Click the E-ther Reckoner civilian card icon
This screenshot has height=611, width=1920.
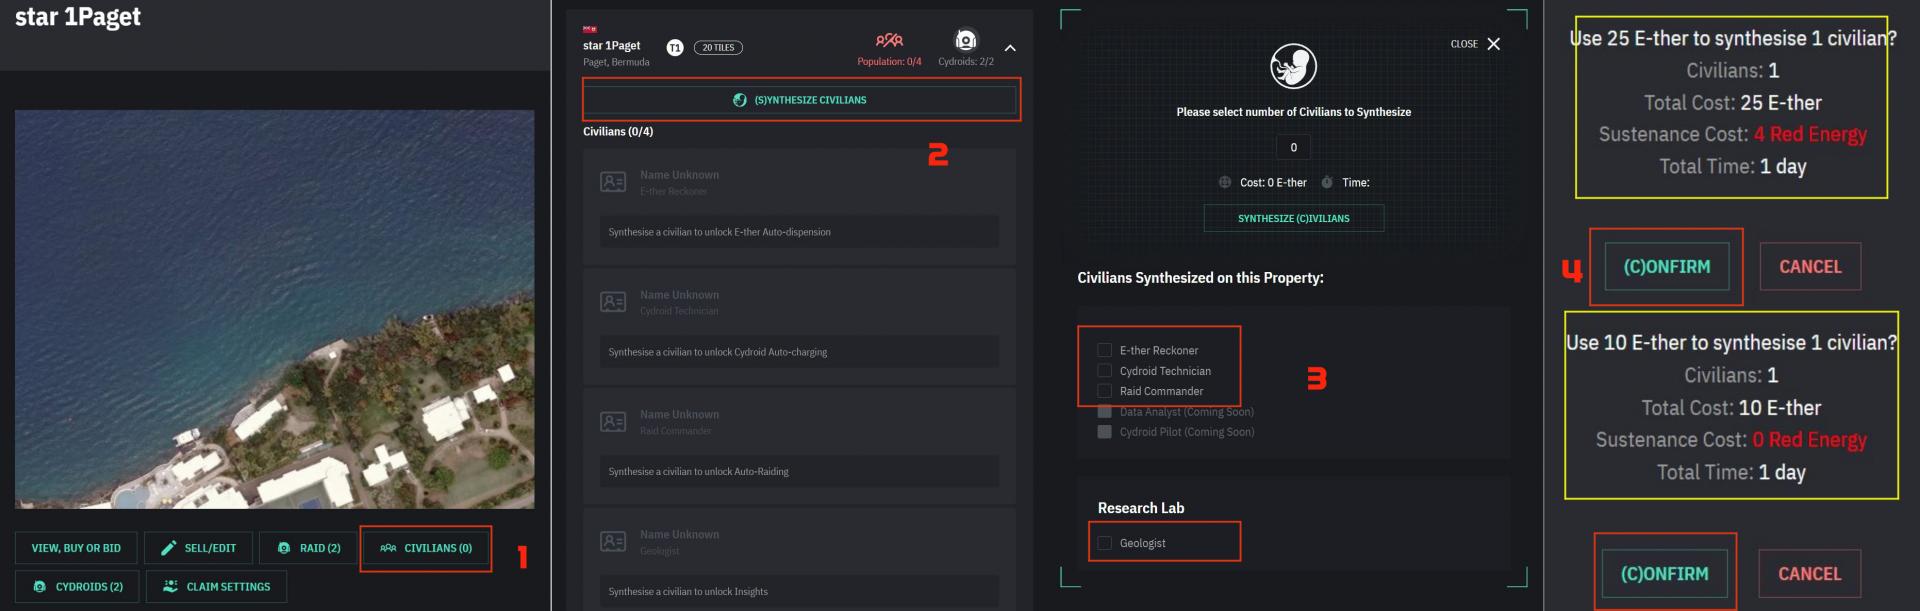[613, 182]
